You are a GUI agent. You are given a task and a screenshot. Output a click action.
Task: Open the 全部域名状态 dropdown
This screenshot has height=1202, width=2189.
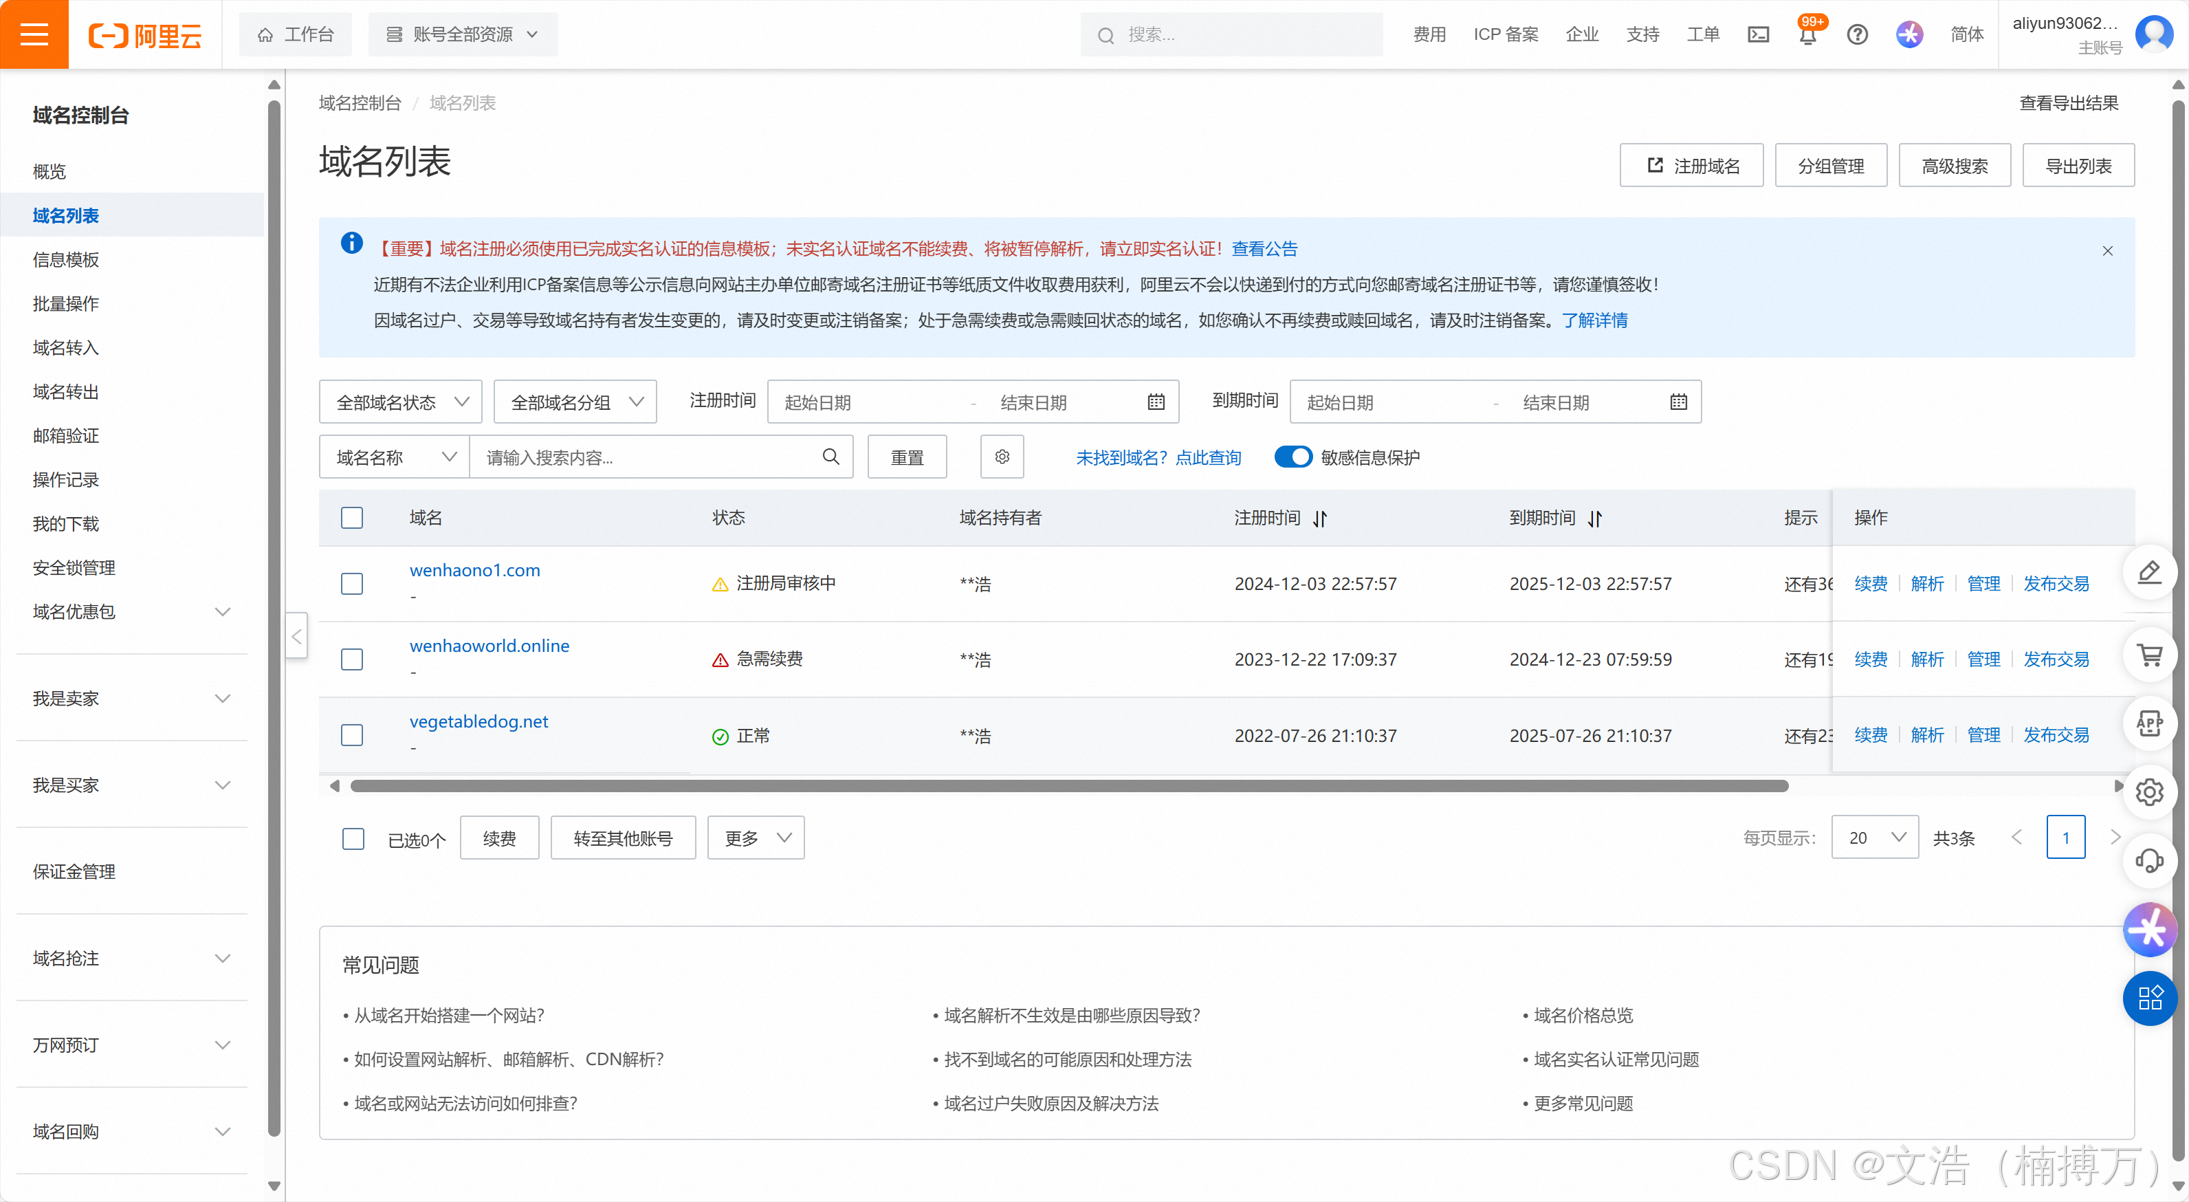click(x=401, y=402)
